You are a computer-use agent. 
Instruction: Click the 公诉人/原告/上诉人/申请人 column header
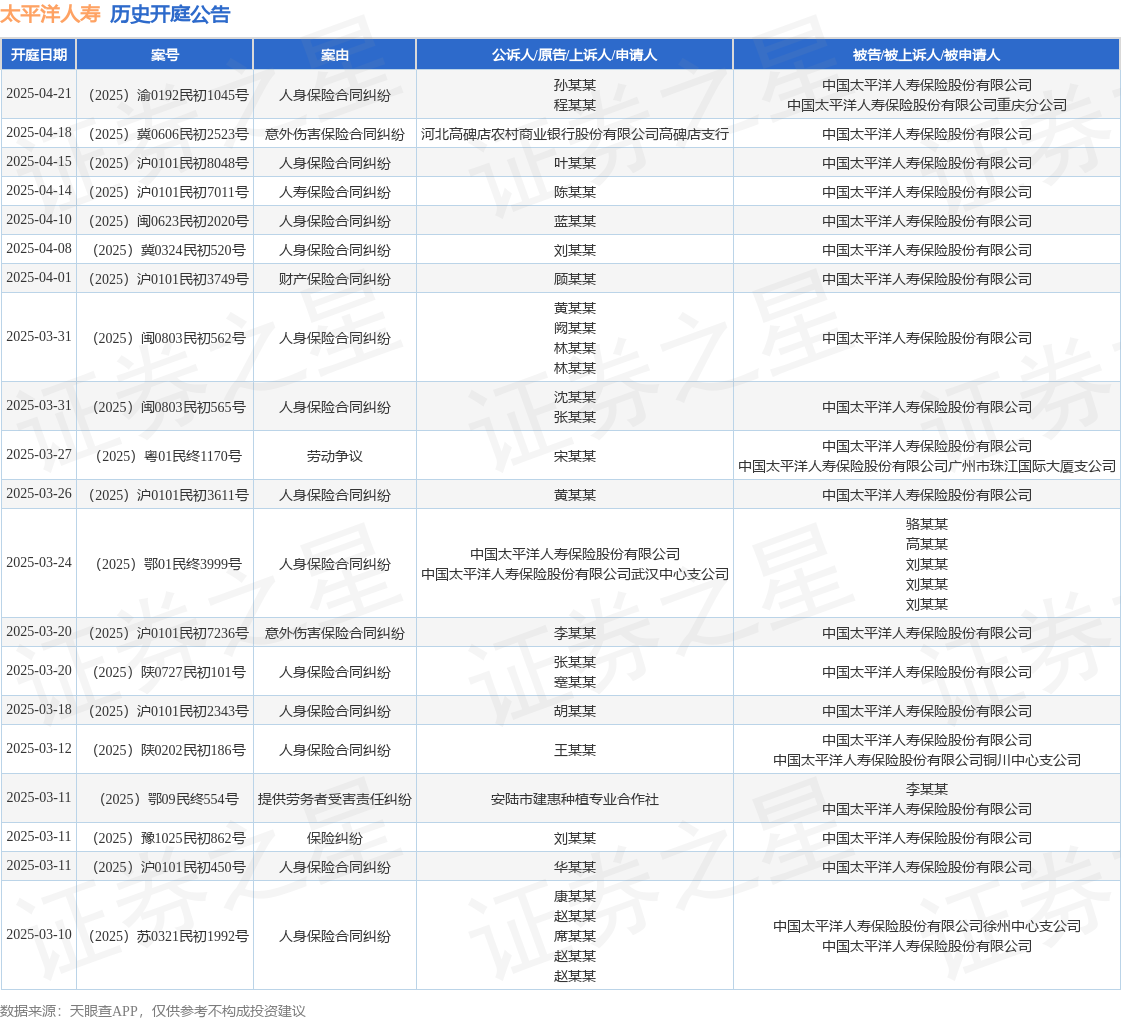point(574,55)
